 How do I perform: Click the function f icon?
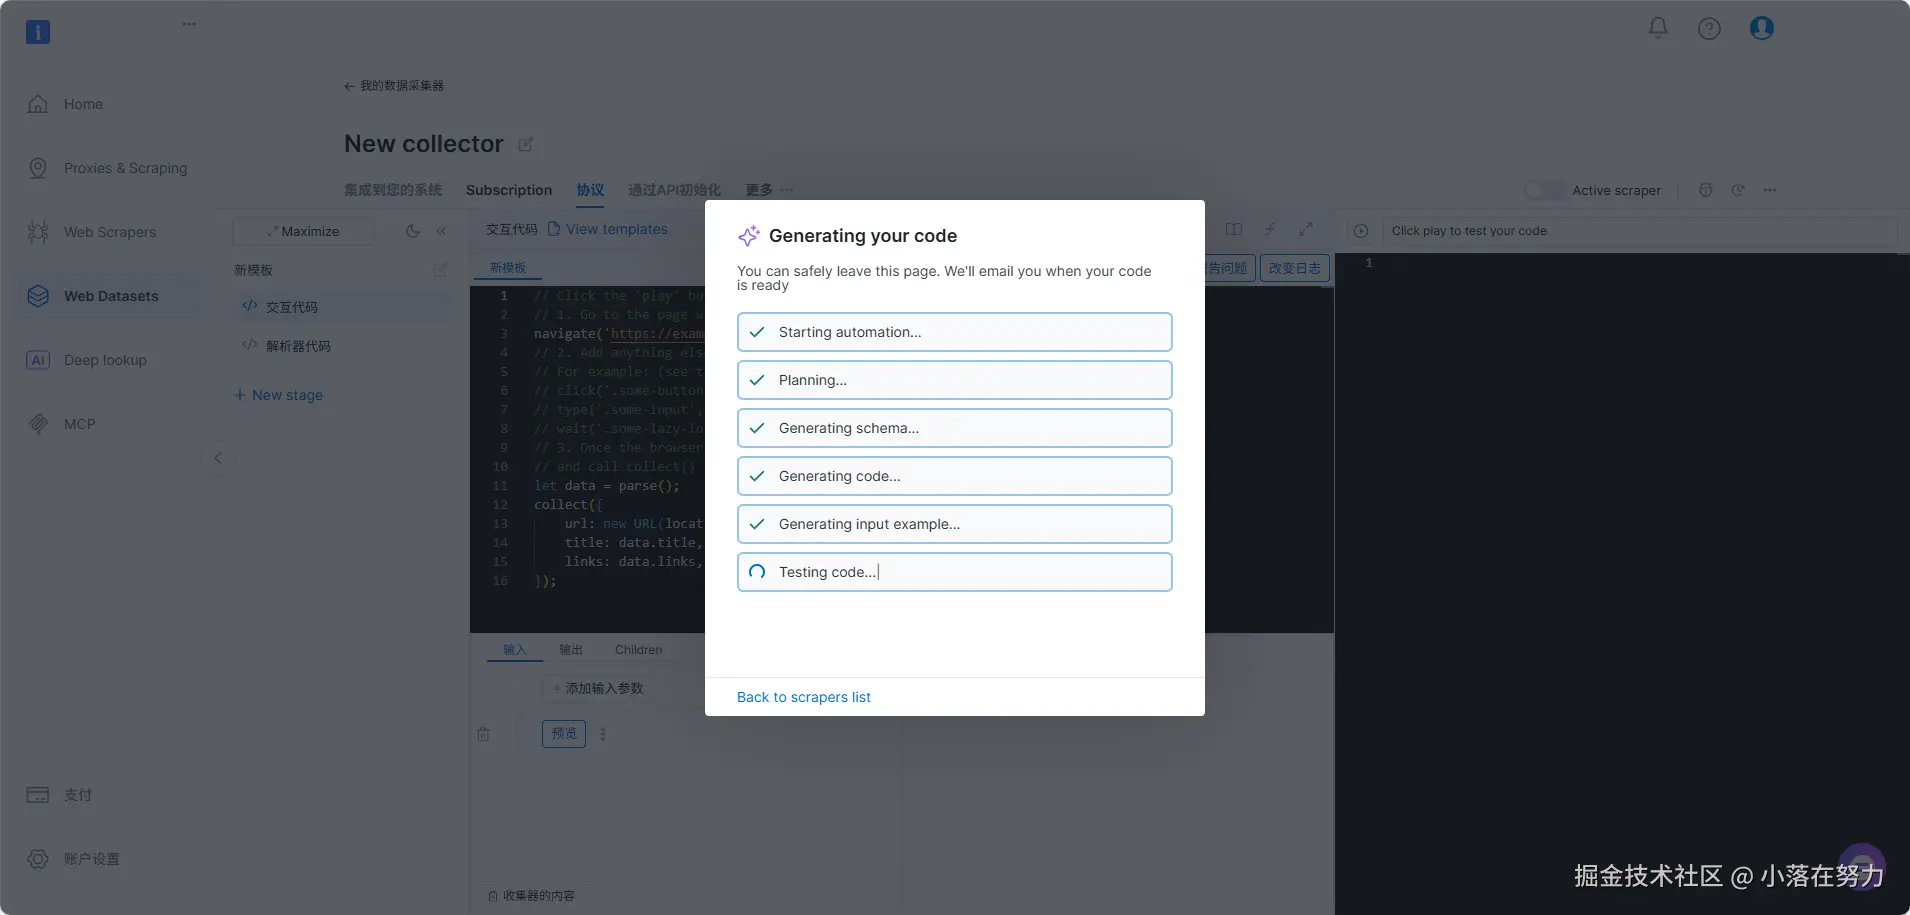(1270, 229)
